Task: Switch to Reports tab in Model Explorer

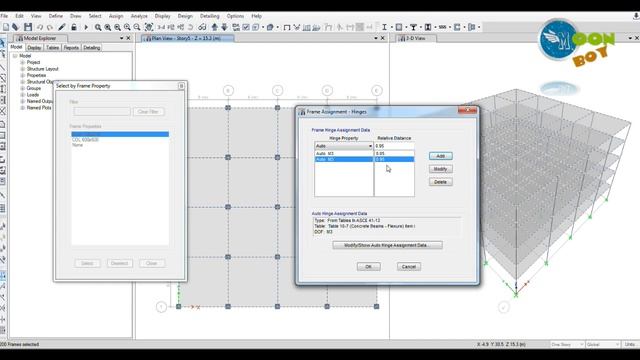Action: point(71,48)
